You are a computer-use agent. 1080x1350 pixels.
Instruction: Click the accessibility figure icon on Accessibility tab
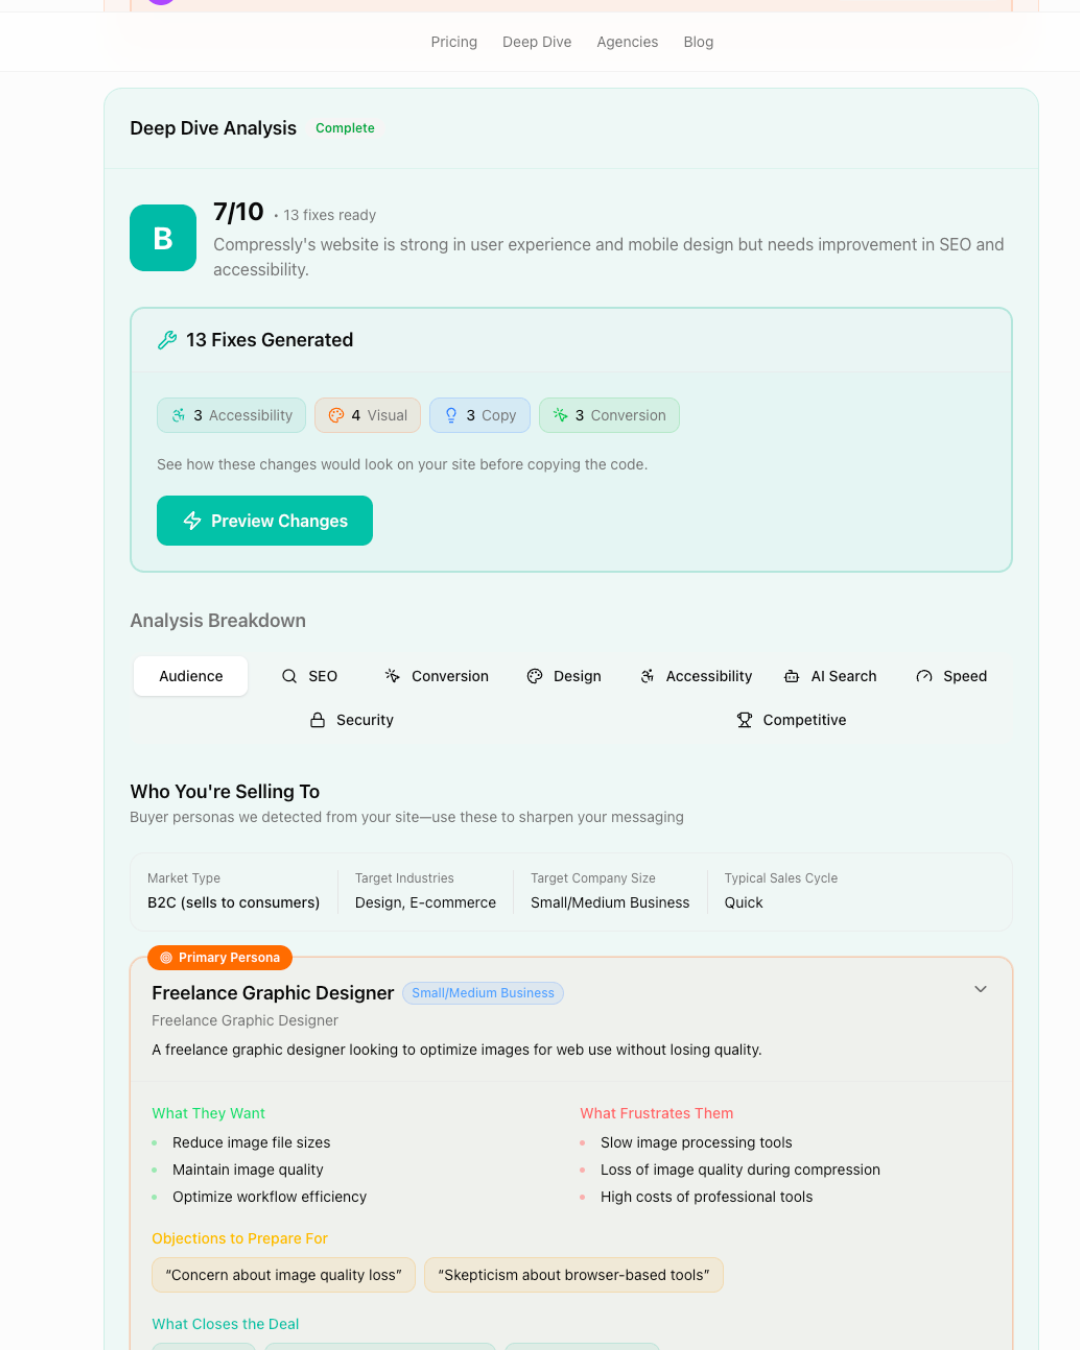[647, 676]
